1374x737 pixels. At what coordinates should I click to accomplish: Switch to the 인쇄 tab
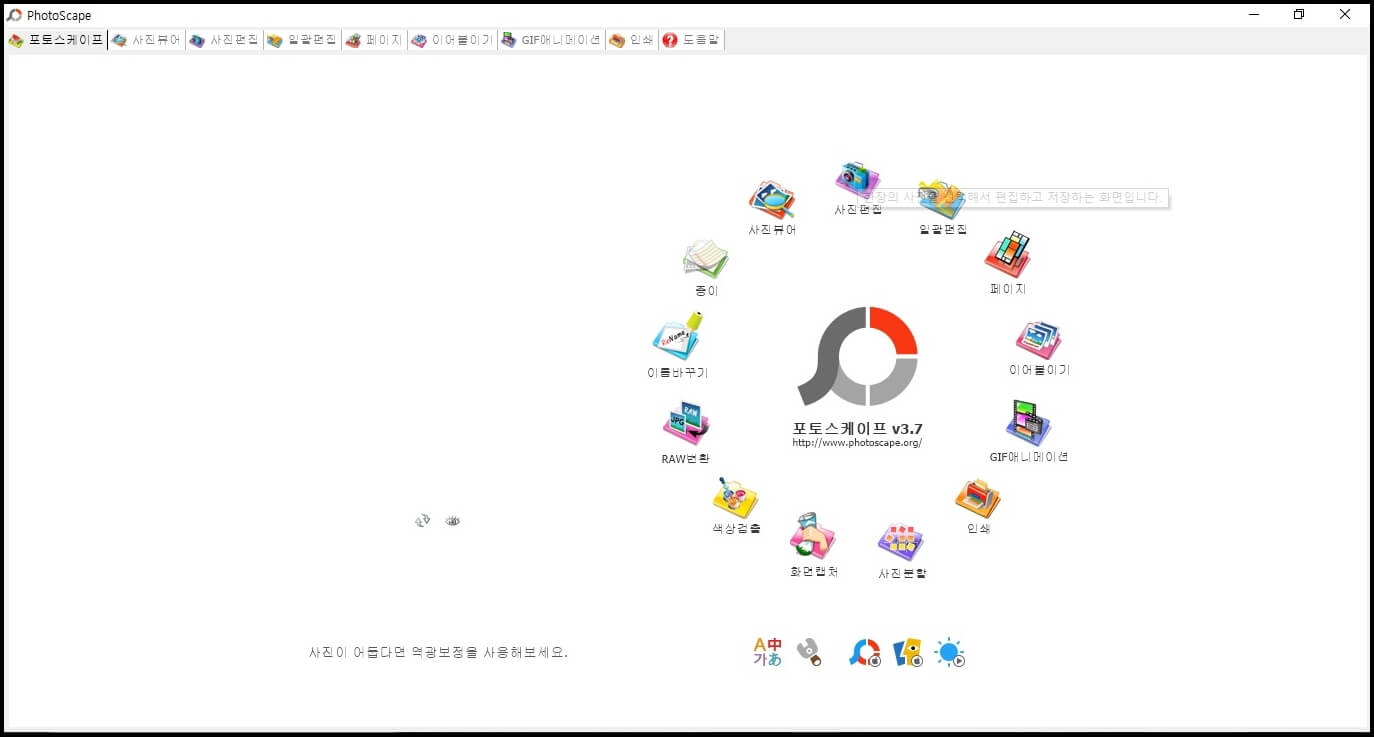point(631,40)
